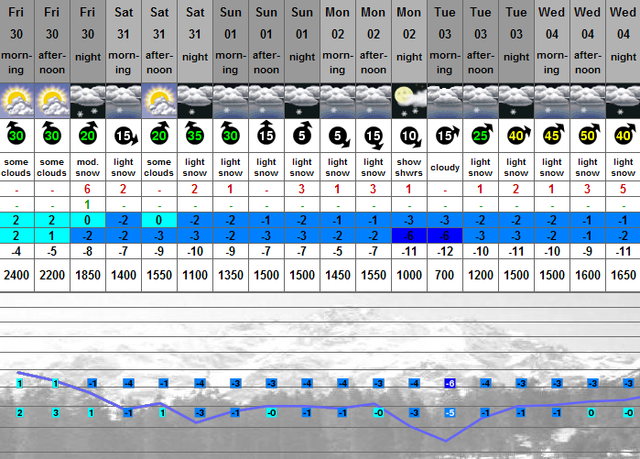640x459 pixels.
Task: Select the Mon 02 morning column header
Action: (338, 41)
